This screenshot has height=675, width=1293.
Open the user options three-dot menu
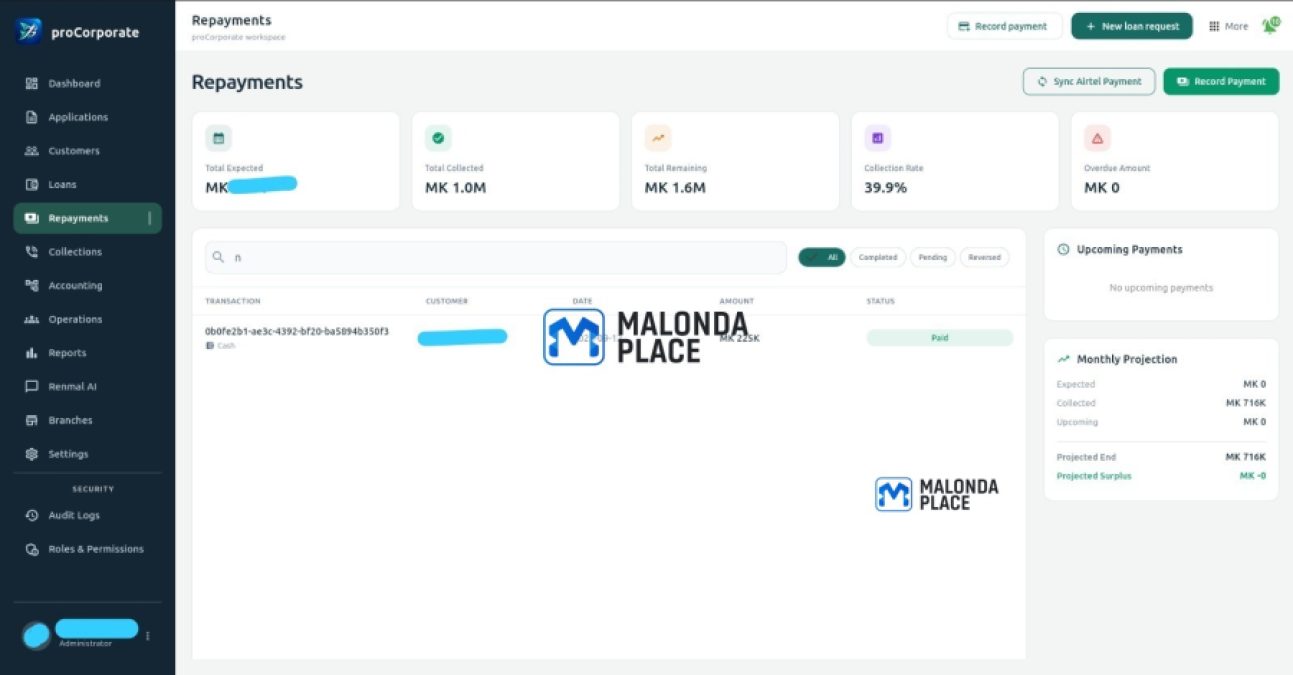[x=148, y=635]
